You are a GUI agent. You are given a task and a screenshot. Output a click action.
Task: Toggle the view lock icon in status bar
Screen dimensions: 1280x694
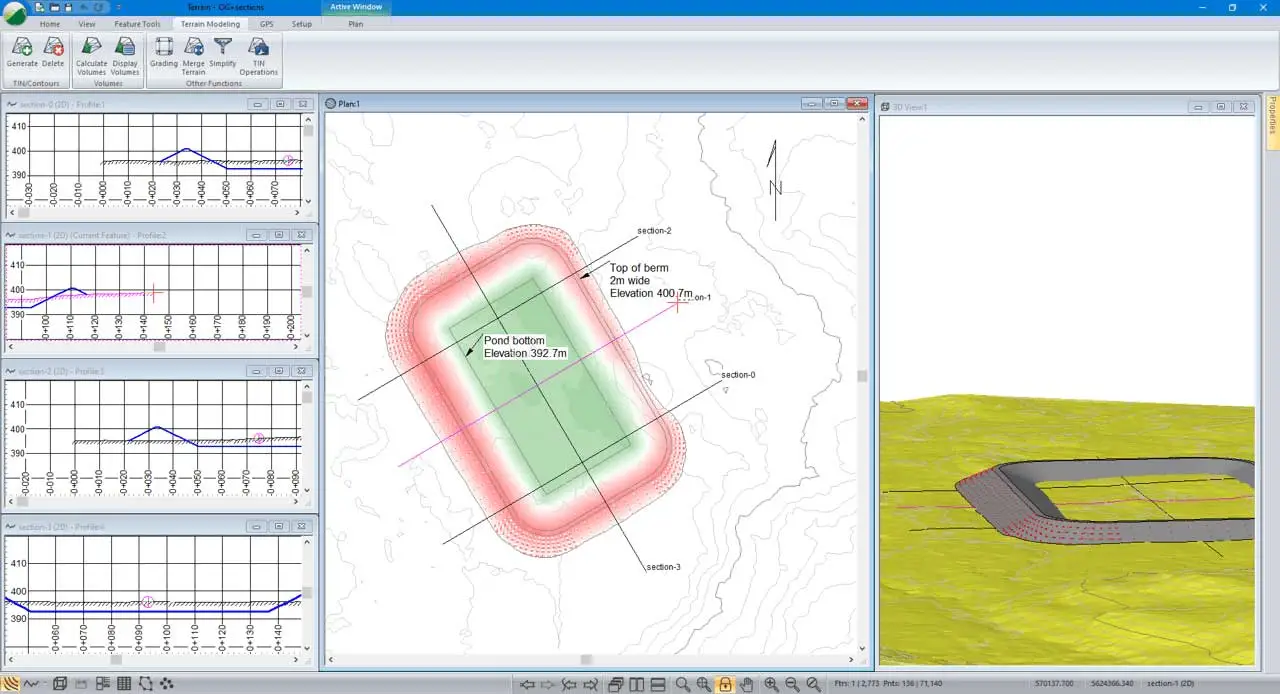(x=725, y=684)
